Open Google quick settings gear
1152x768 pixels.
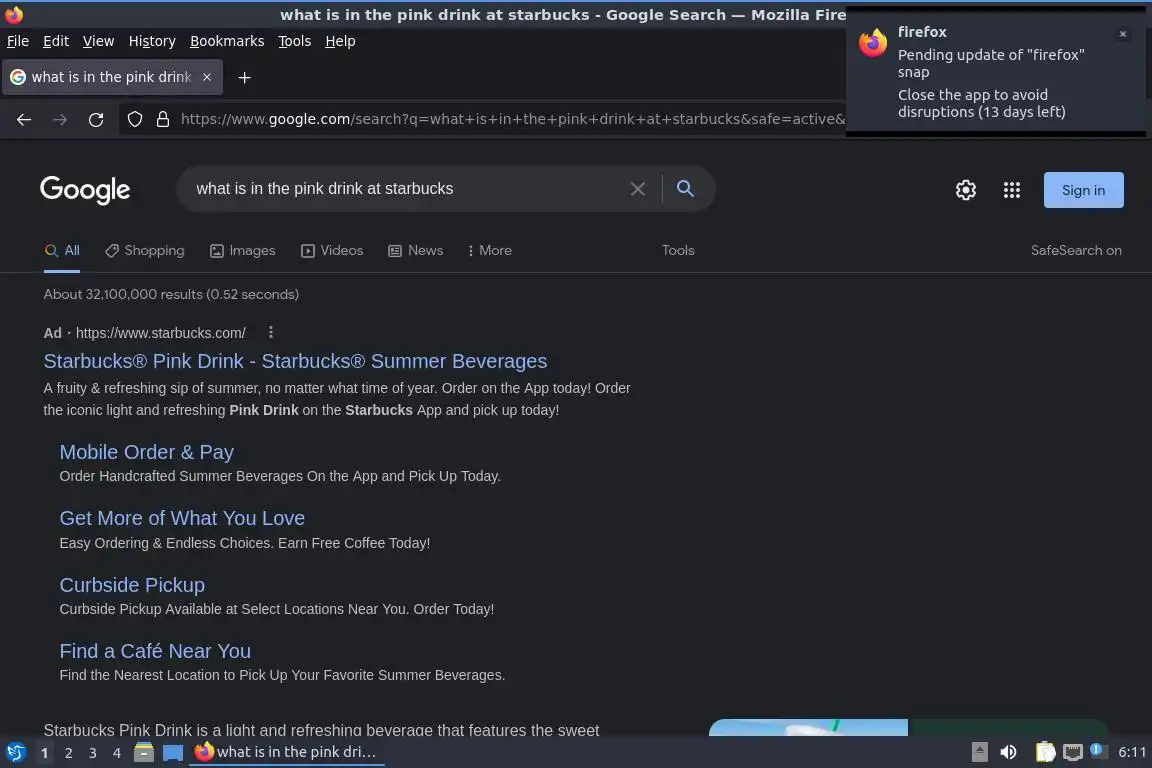click(x=965, y=190)
